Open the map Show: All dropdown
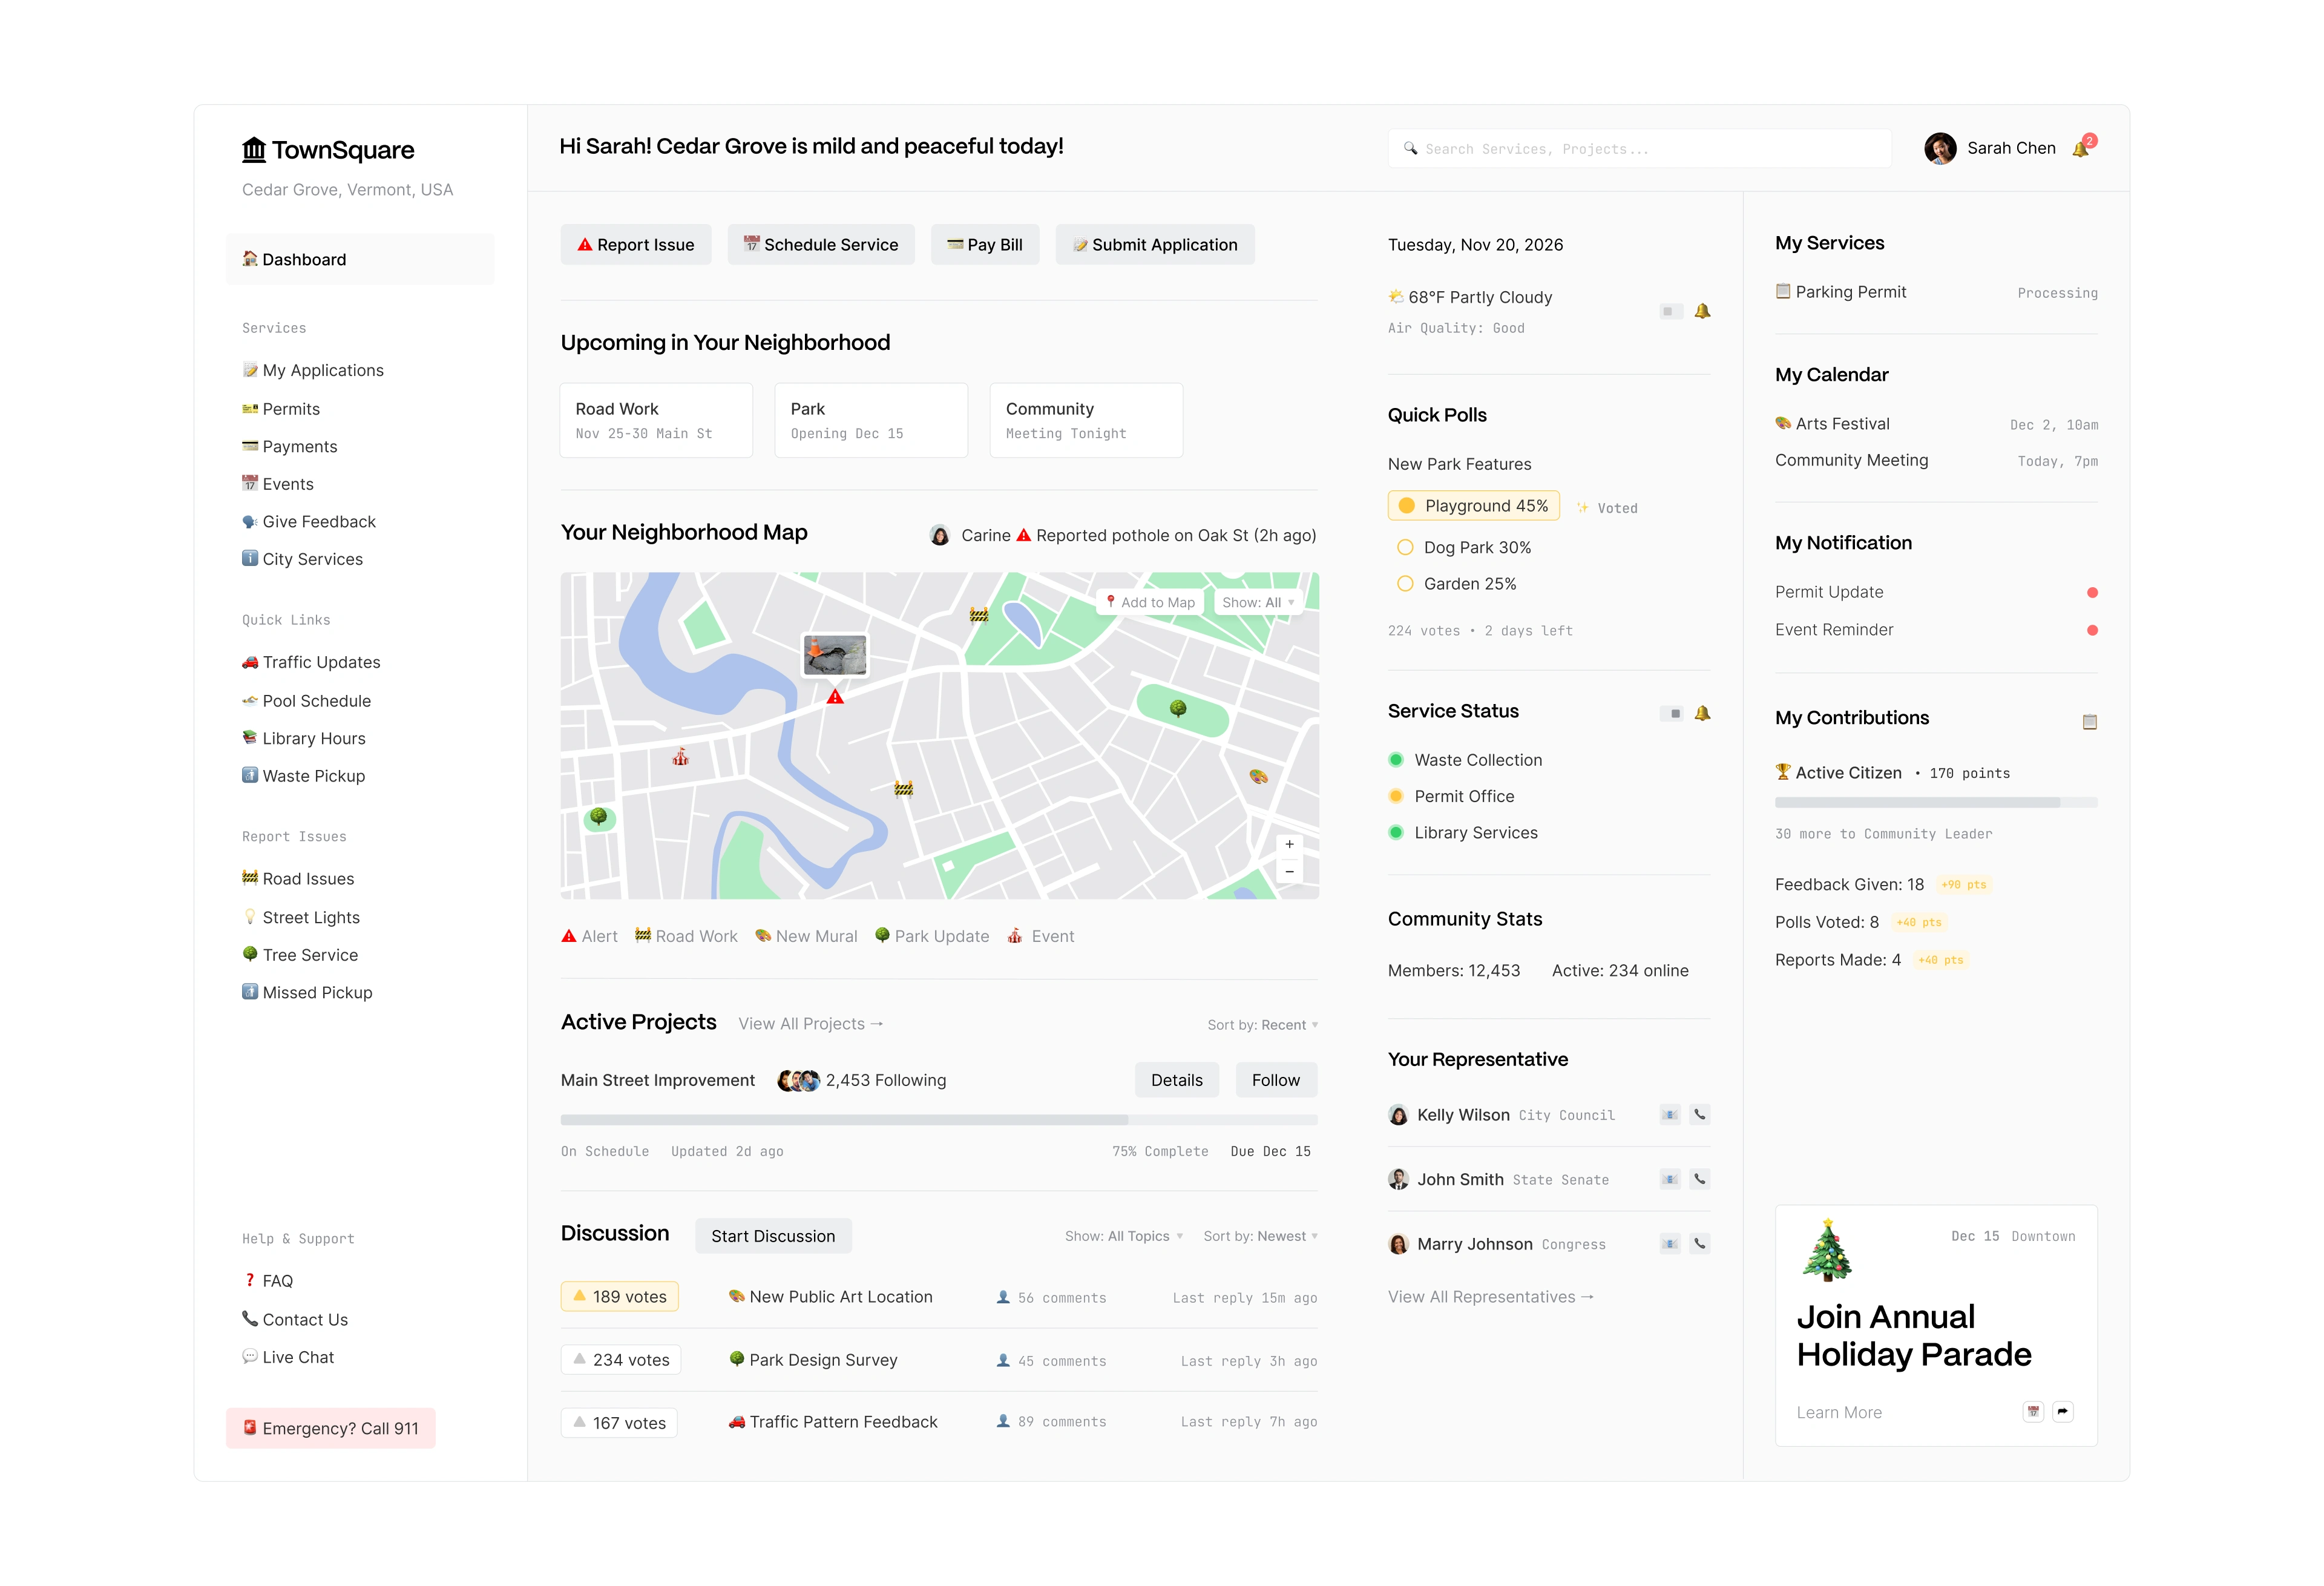 [1258, 602]
